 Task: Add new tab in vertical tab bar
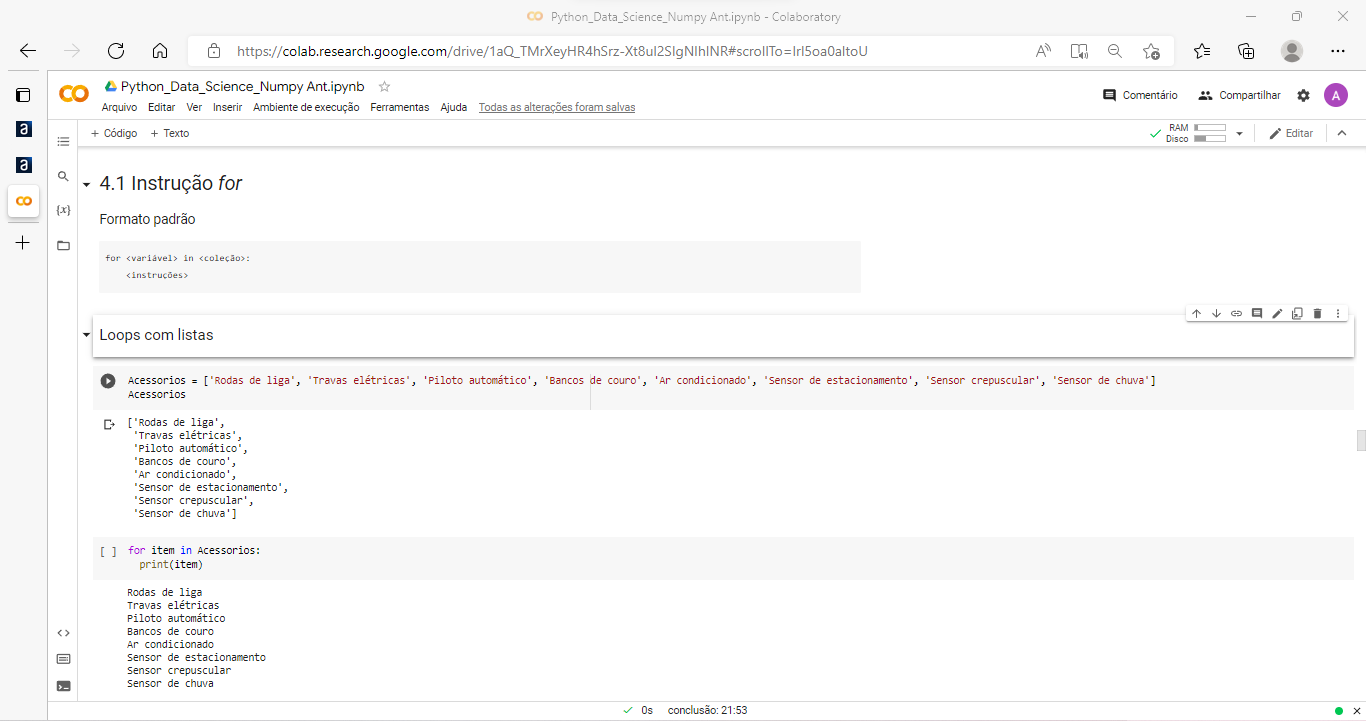point(23,242)
